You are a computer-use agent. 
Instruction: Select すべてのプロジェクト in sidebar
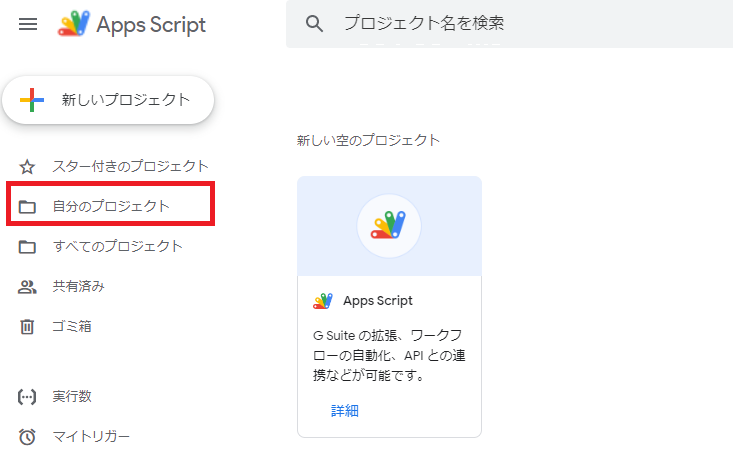(110, 246)
